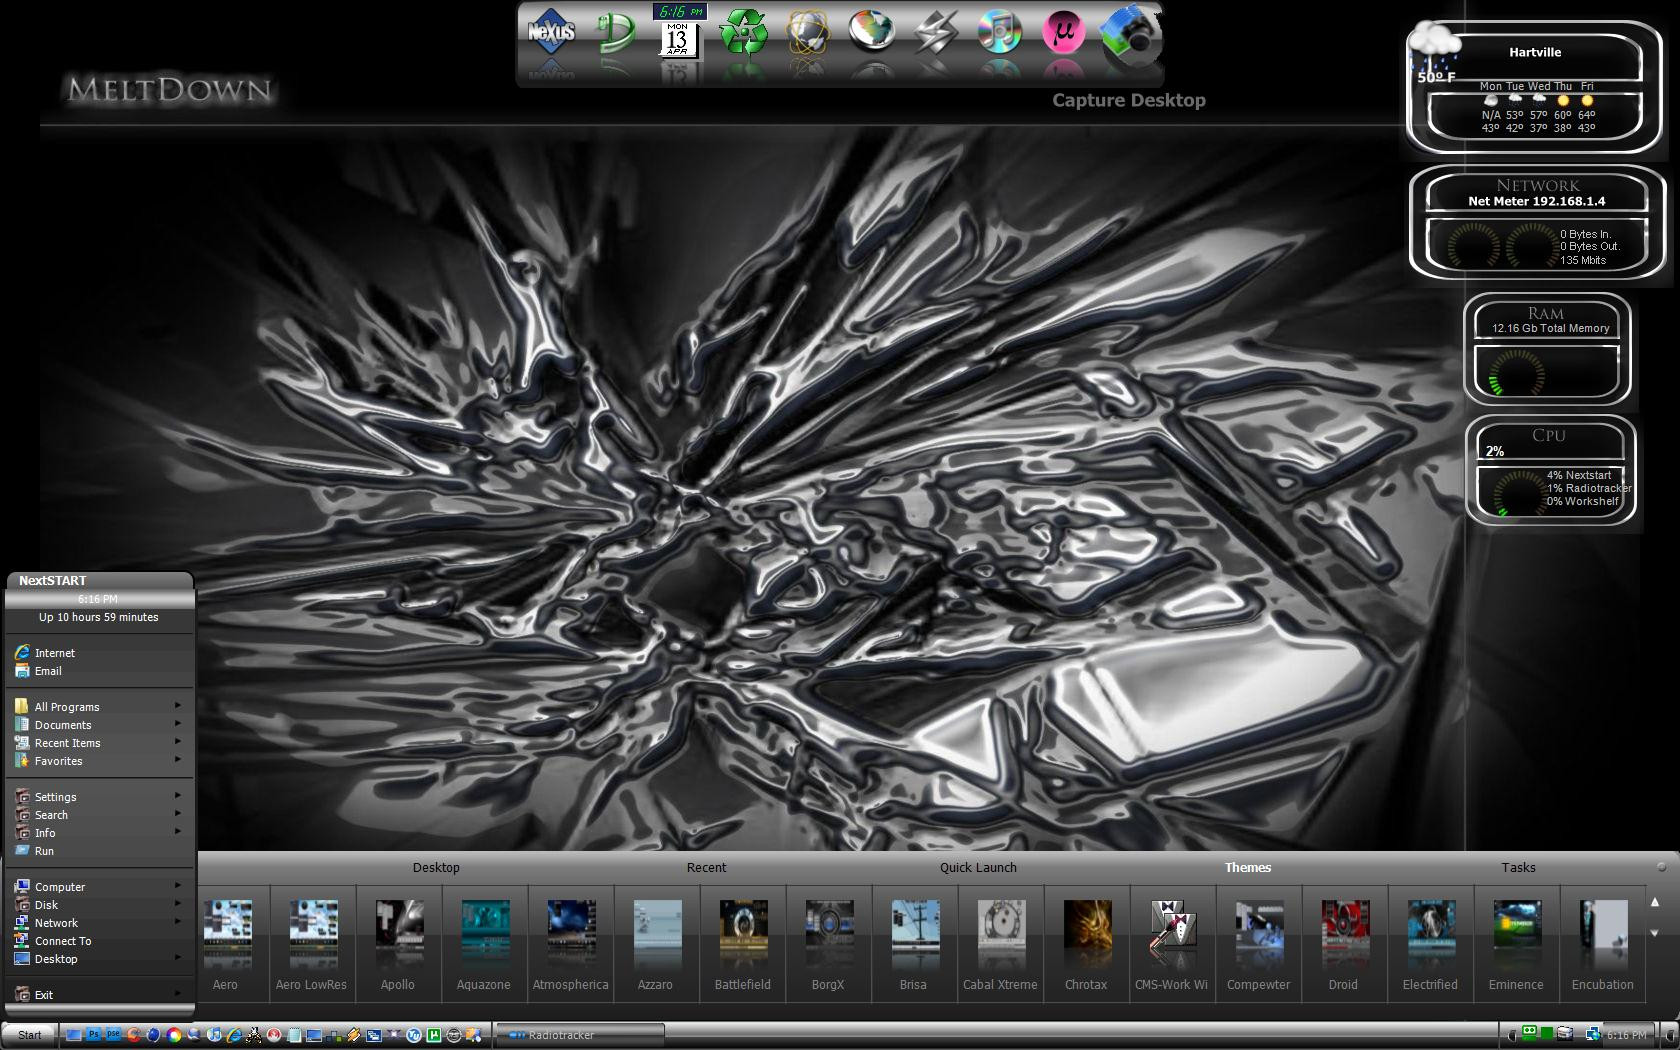1680x1050 pixels.
Task: Click the camera Capture Desktop dock icon
Action: click(1130, 35)
